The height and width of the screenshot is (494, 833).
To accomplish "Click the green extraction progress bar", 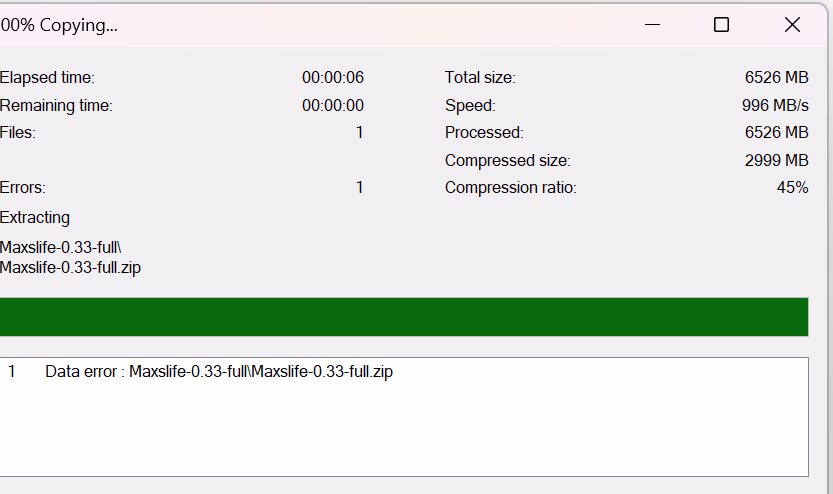I will pyautogui.click(x=404, y=317).
